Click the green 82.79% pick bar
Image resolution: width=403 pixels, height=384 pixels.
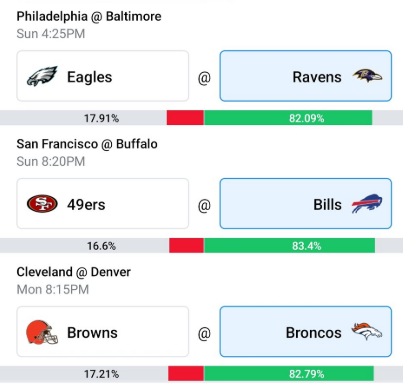[289, 374]
